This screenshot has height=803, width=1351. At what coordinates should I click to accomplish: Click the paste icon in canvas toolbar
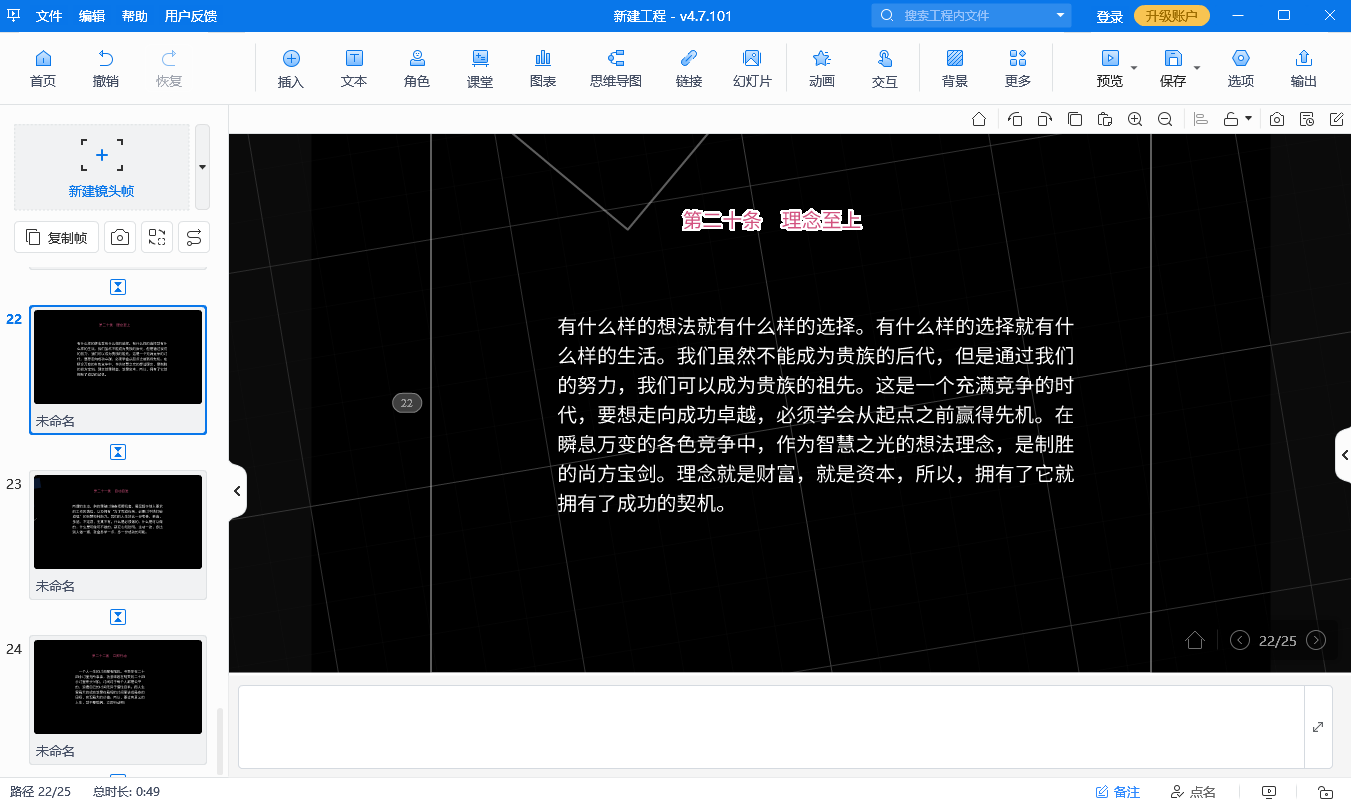pos(1105,119)
